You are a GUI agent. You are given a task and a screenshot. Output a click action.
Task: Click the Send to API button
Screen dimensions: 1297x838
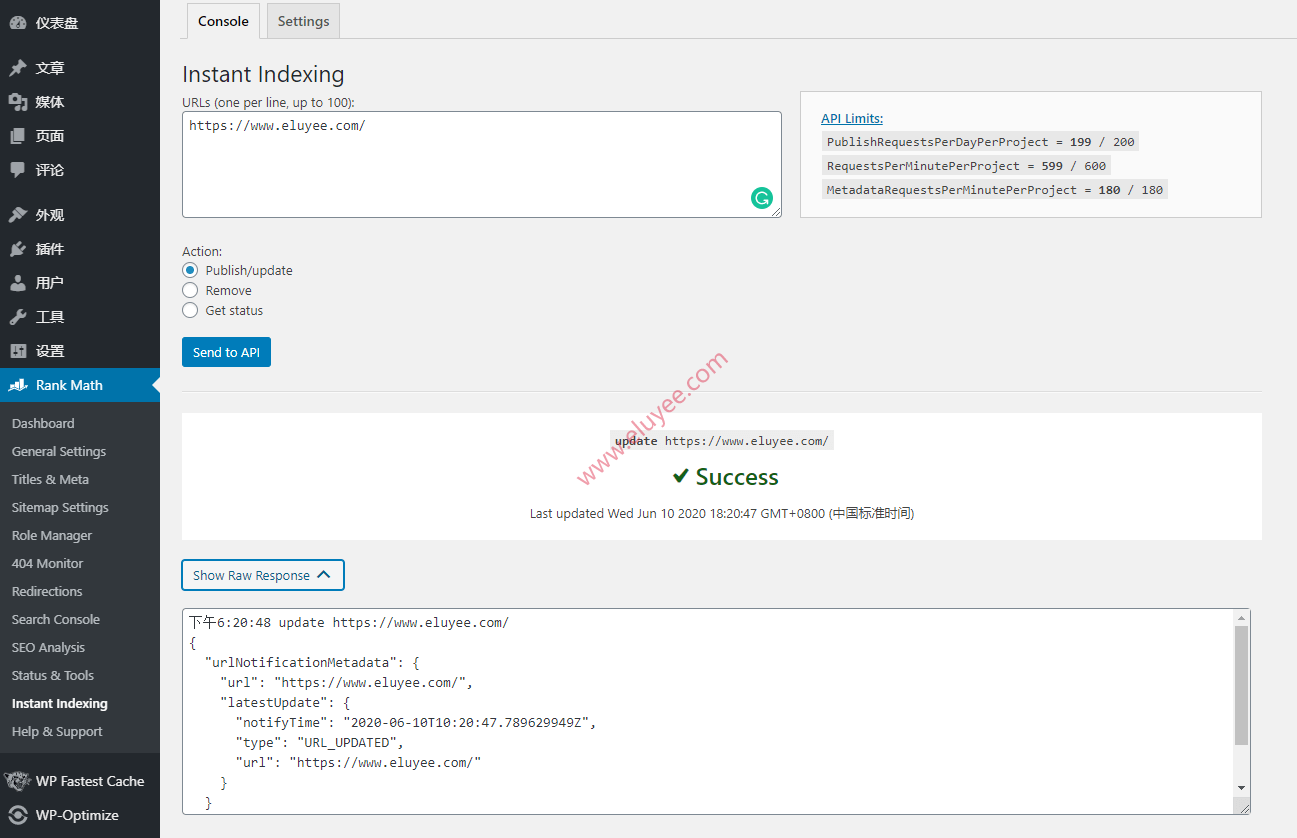226,352
